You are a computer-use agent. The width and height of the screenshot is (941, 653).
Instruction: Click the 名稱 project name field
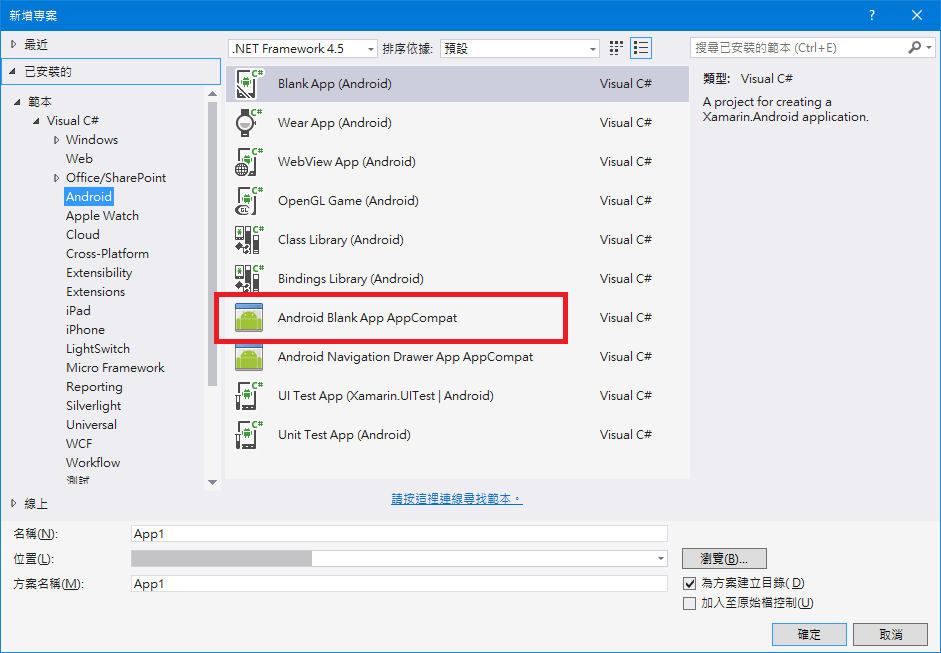(399, 534)
